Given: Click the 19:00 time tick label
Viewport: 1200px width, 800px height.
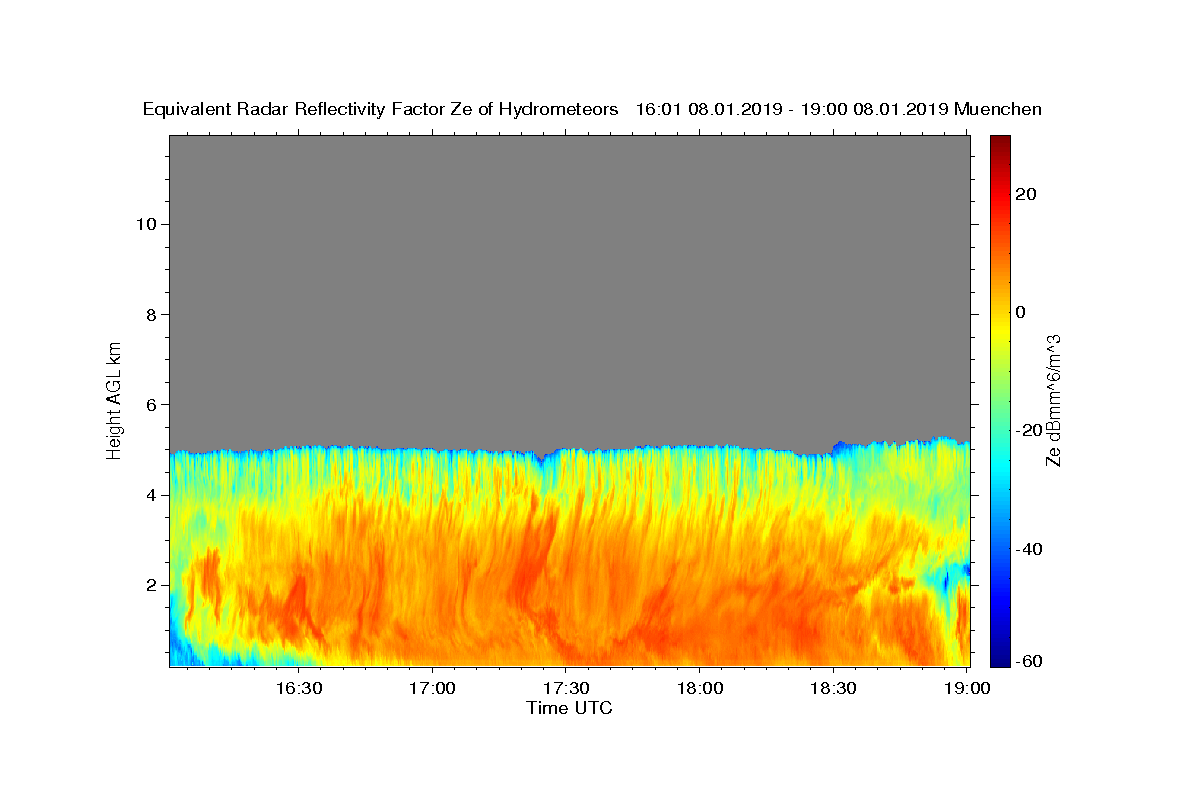Looking at the screenshot, I should tap(965, 688).
